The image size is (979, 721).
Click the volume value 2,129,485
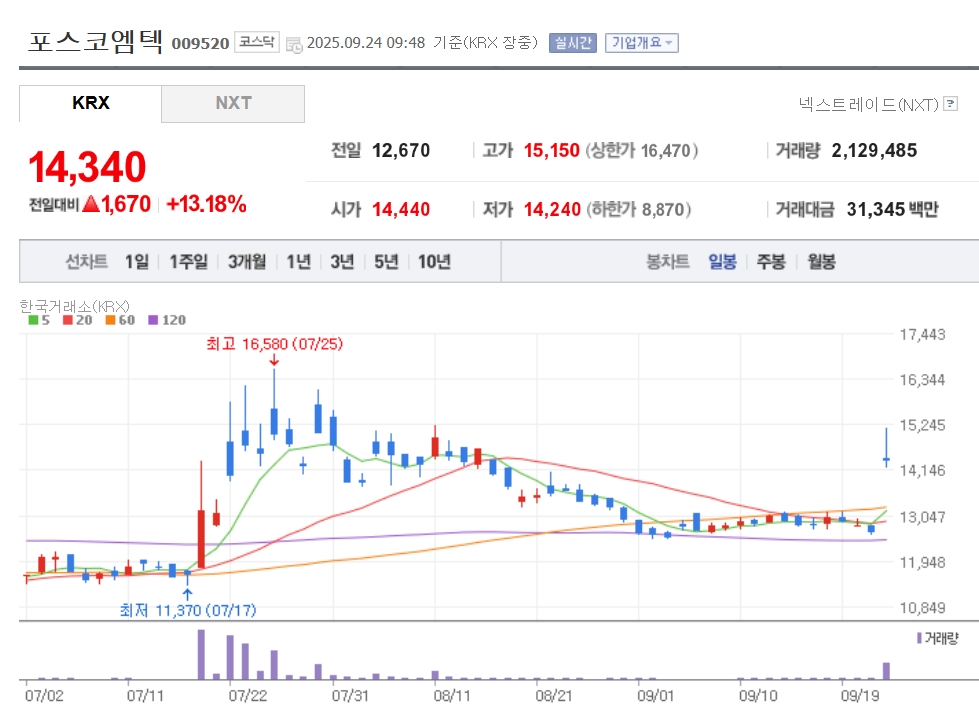(x=874, y=150)
